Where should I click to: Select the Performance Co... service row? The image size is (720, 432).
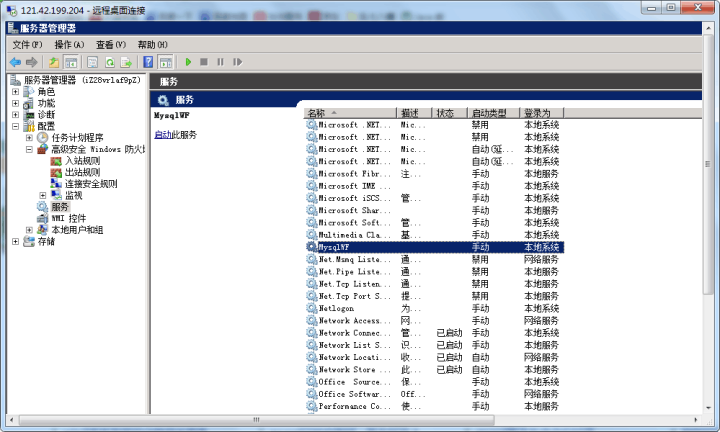pyautogui.click(x=434, y=406)
